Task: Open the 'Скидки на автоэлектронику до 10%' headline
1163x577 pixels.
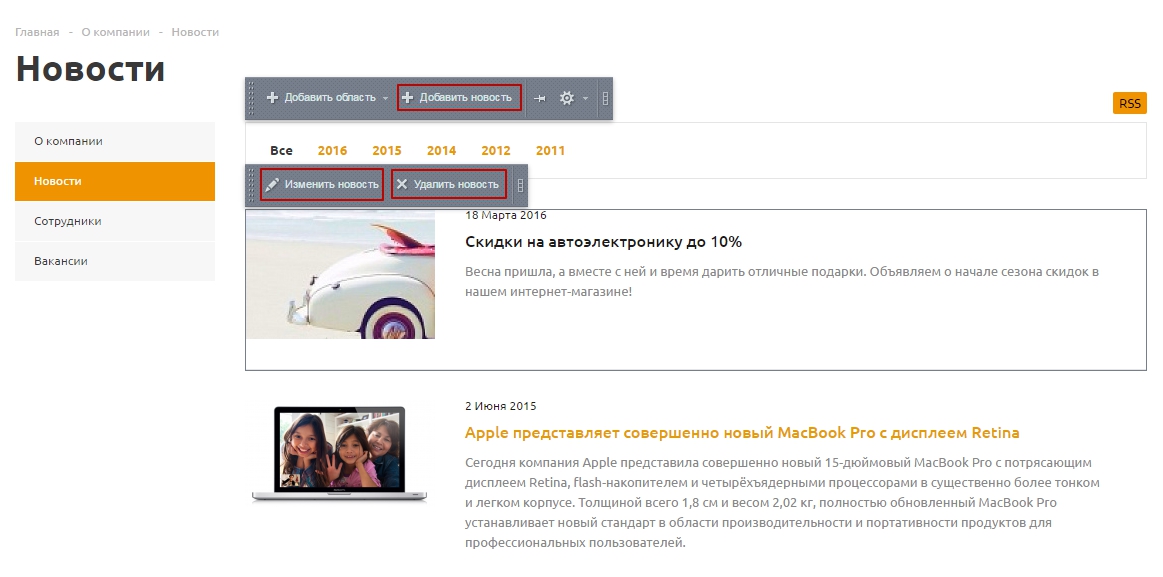Action: click(x=604, y=242)
